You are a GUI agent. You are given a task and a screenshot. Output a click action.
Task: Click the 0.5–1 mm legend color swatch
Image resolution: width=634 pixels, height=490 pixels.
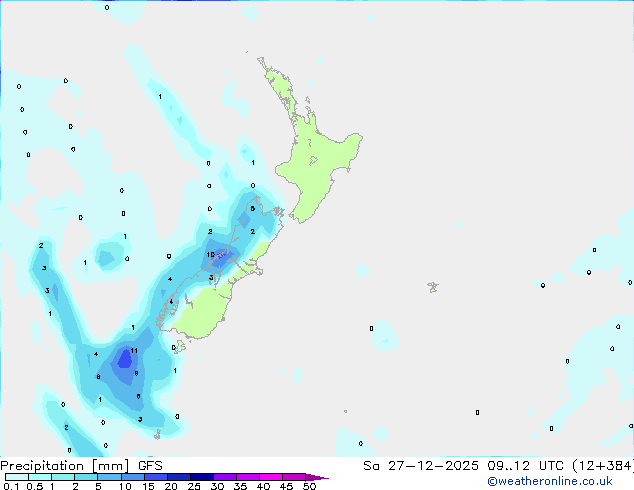40,477
